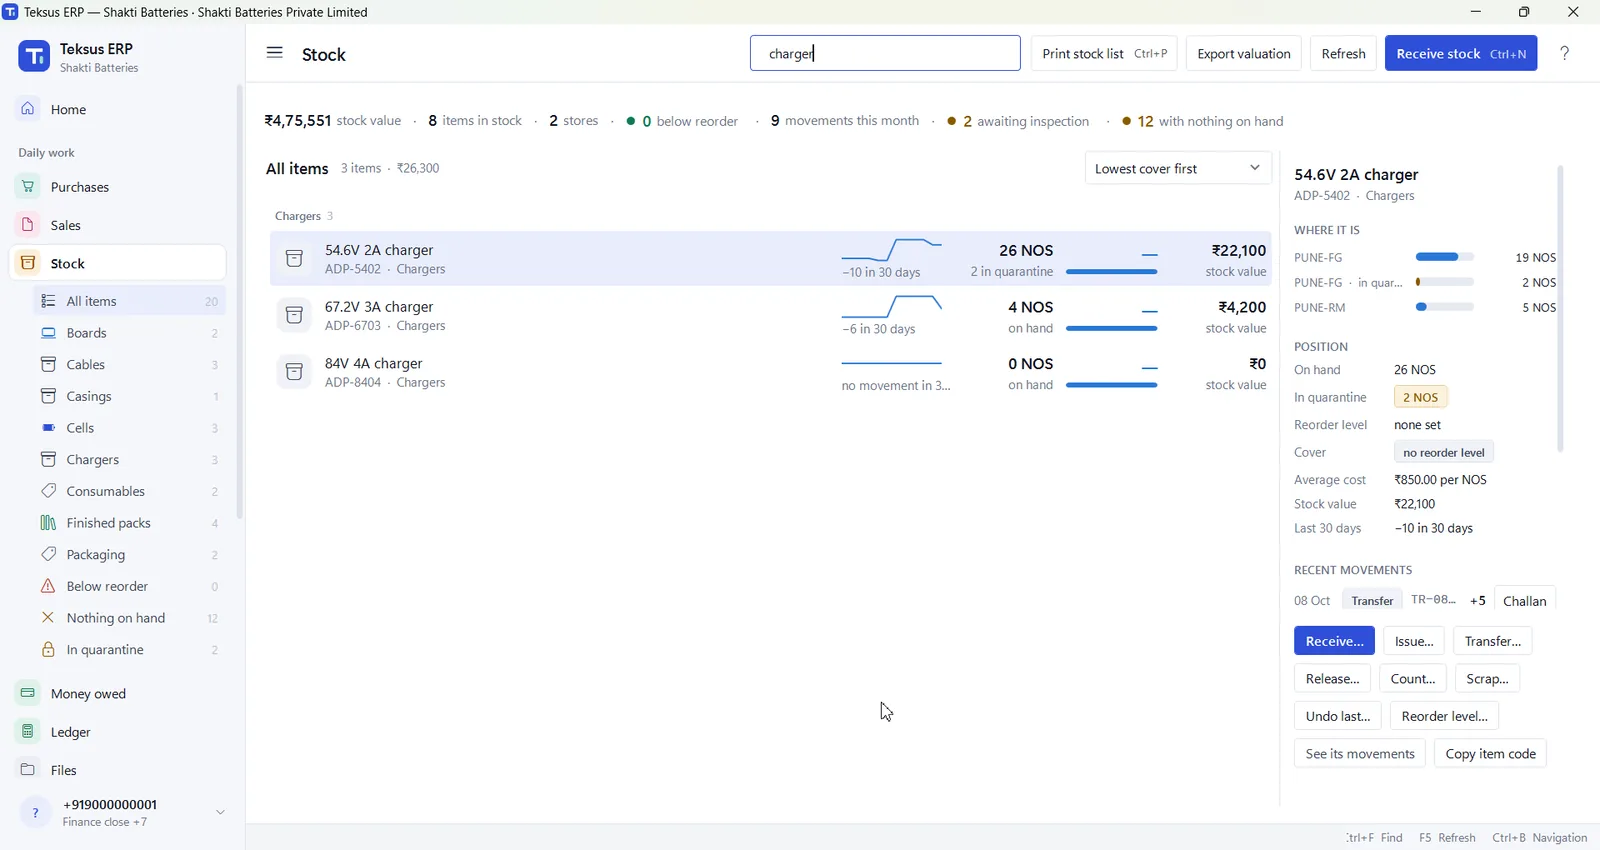Click the Receive stock button
Image resolution: width=1600 pixels, height=850 pixels.
coord(1460,54)
